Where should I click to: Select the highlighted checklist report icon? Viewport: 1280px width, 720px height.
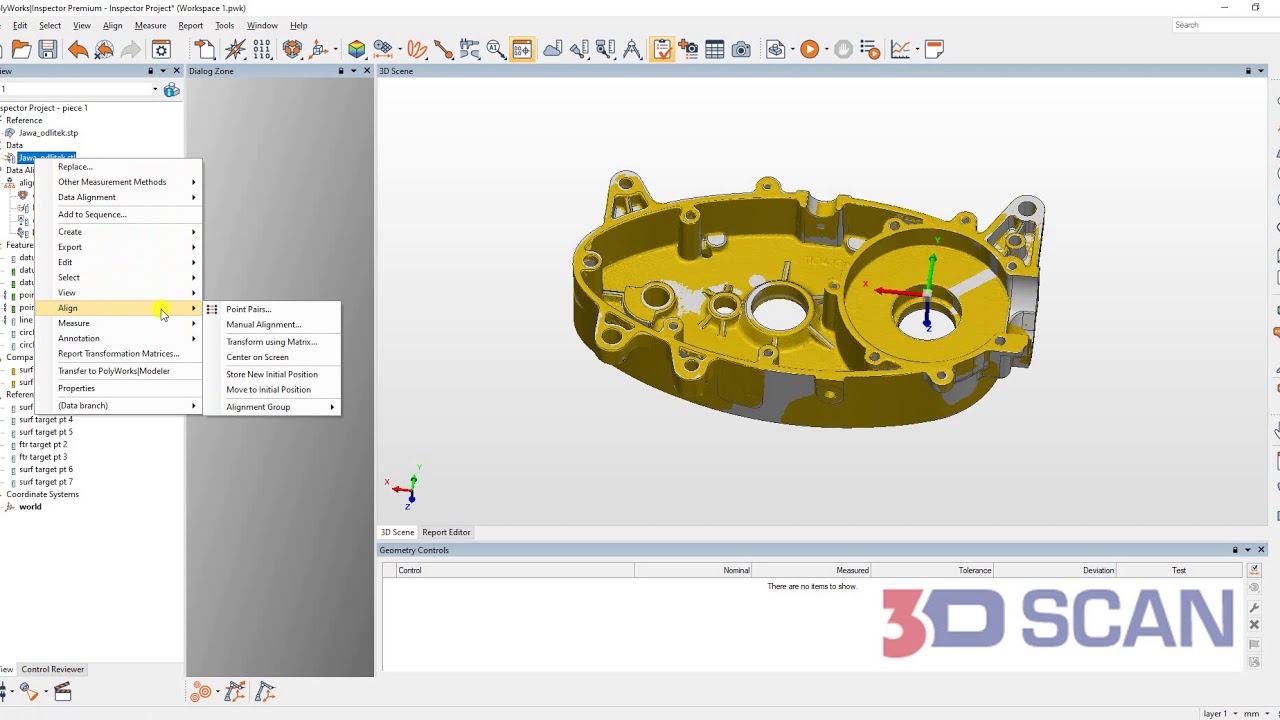(662, 48)
